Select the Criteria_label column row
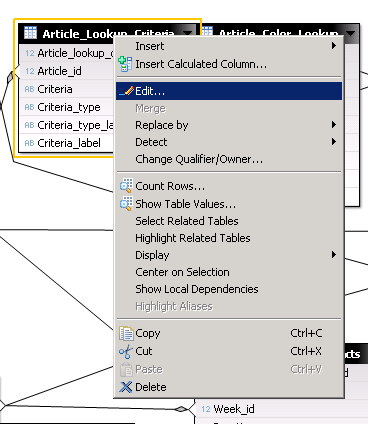Viewport: 368px width, 424px height. tap(67, 143)
